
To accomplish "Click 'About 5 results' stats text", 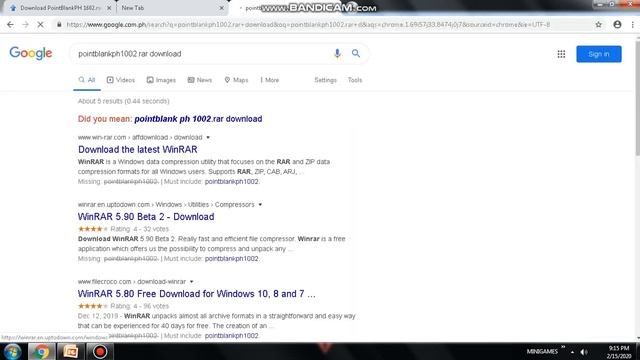I will click(x=123, y=101).
